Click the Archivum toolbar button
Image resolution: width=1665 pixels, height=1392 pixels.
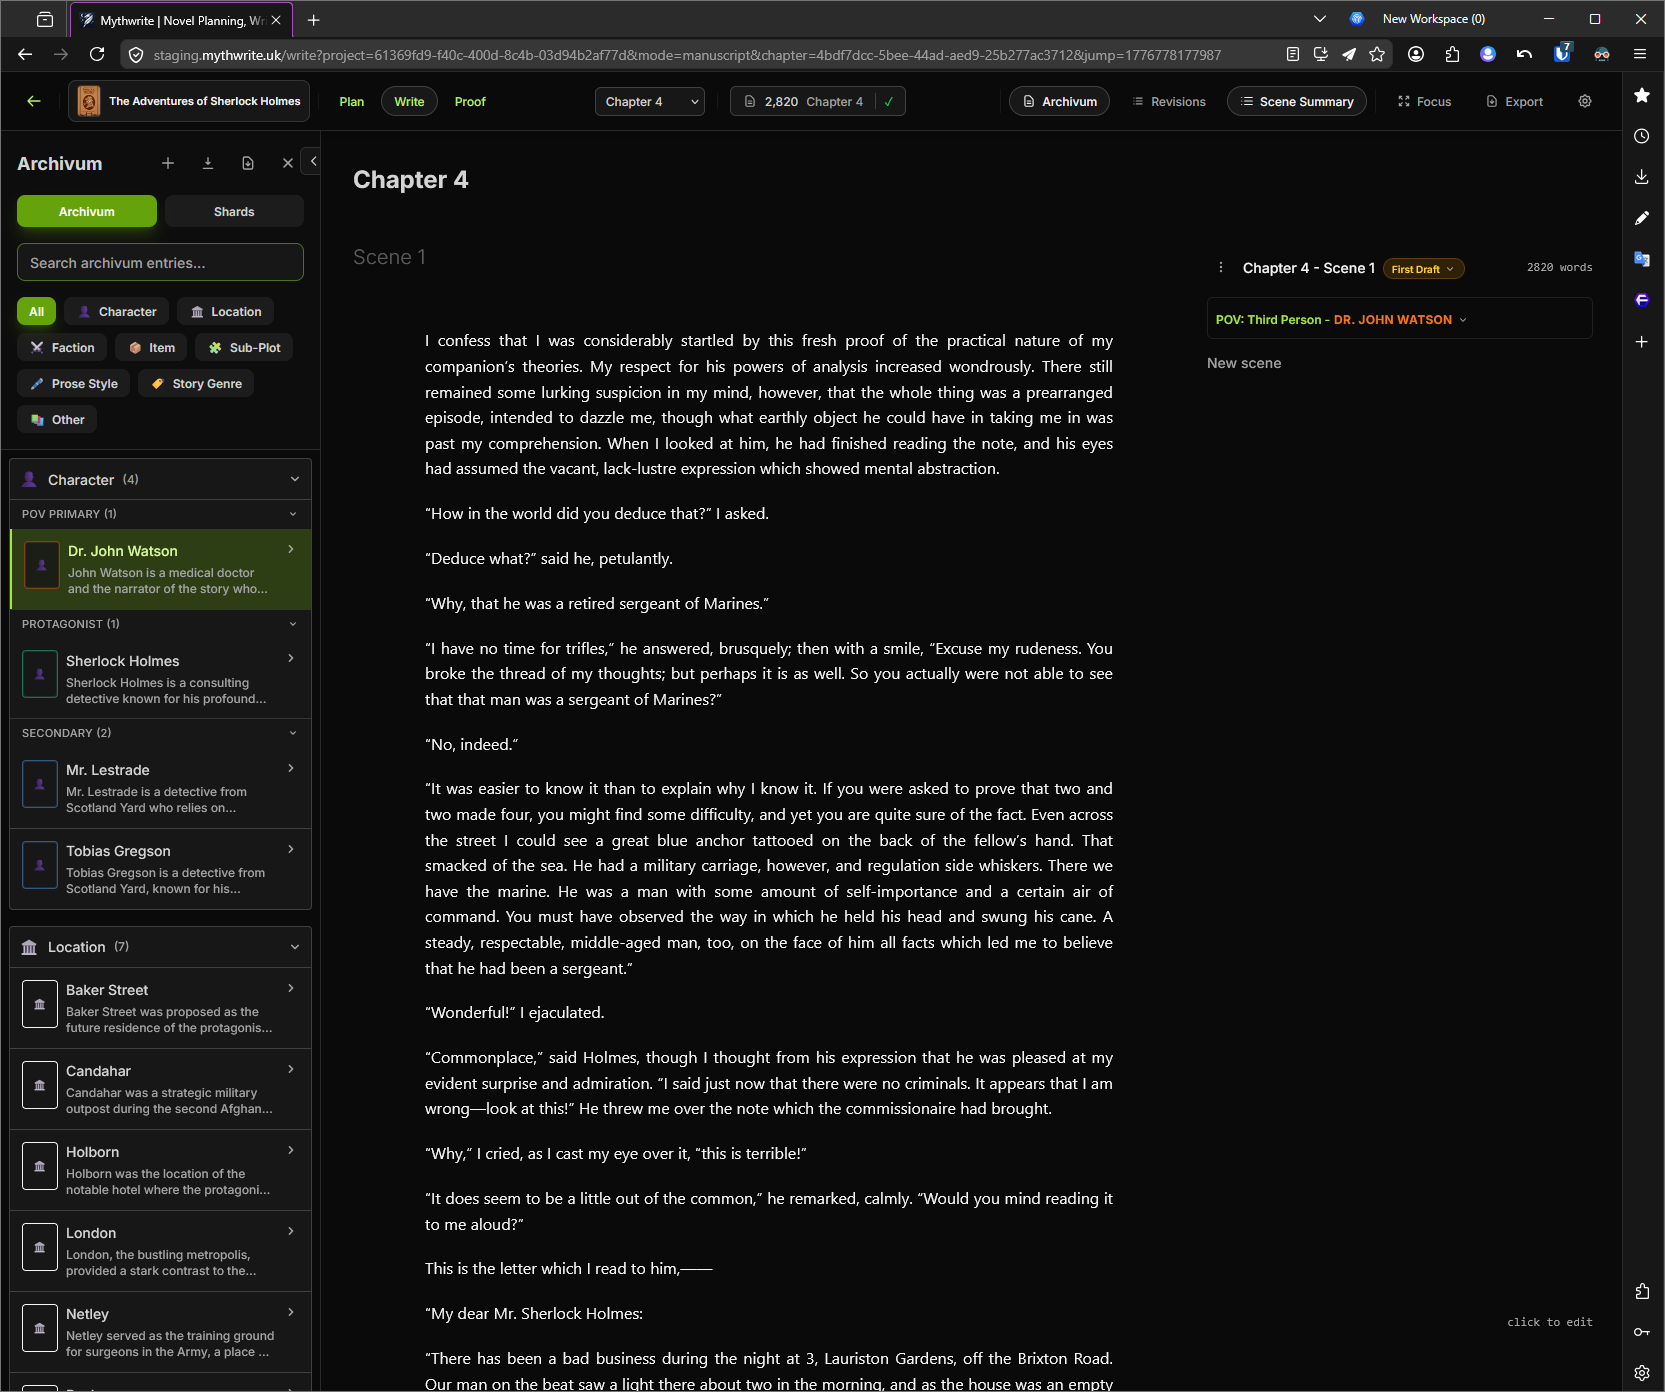1059,102
